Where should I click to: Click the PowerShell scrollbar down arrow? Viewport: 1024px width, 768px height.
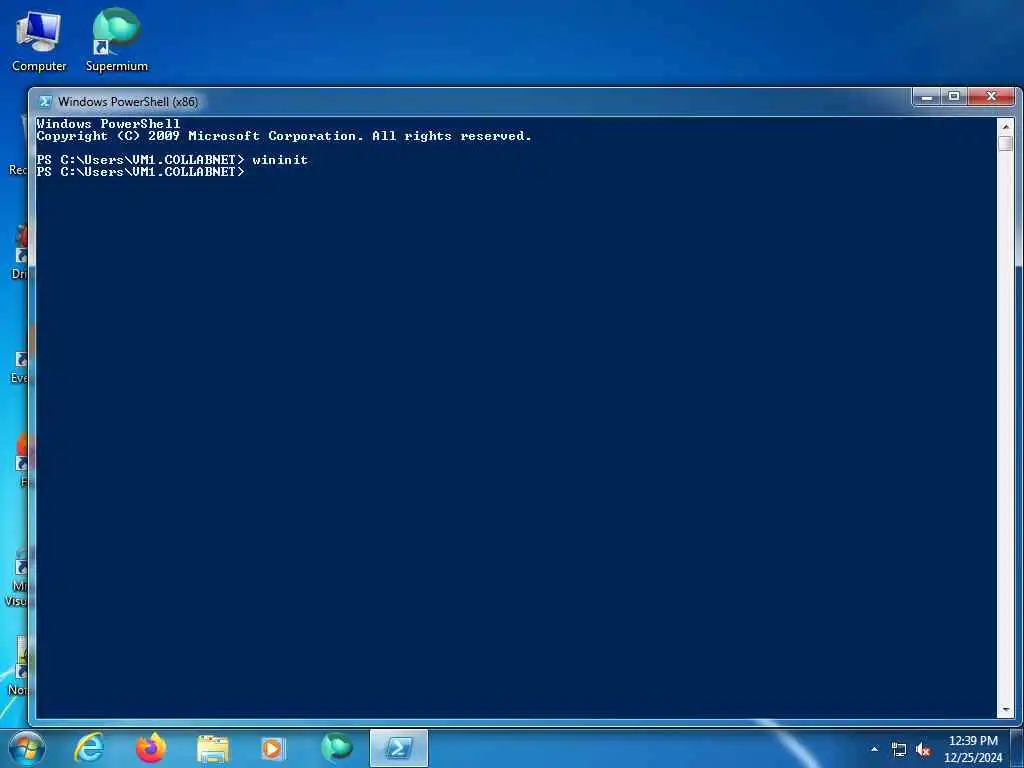point(1006,710)
